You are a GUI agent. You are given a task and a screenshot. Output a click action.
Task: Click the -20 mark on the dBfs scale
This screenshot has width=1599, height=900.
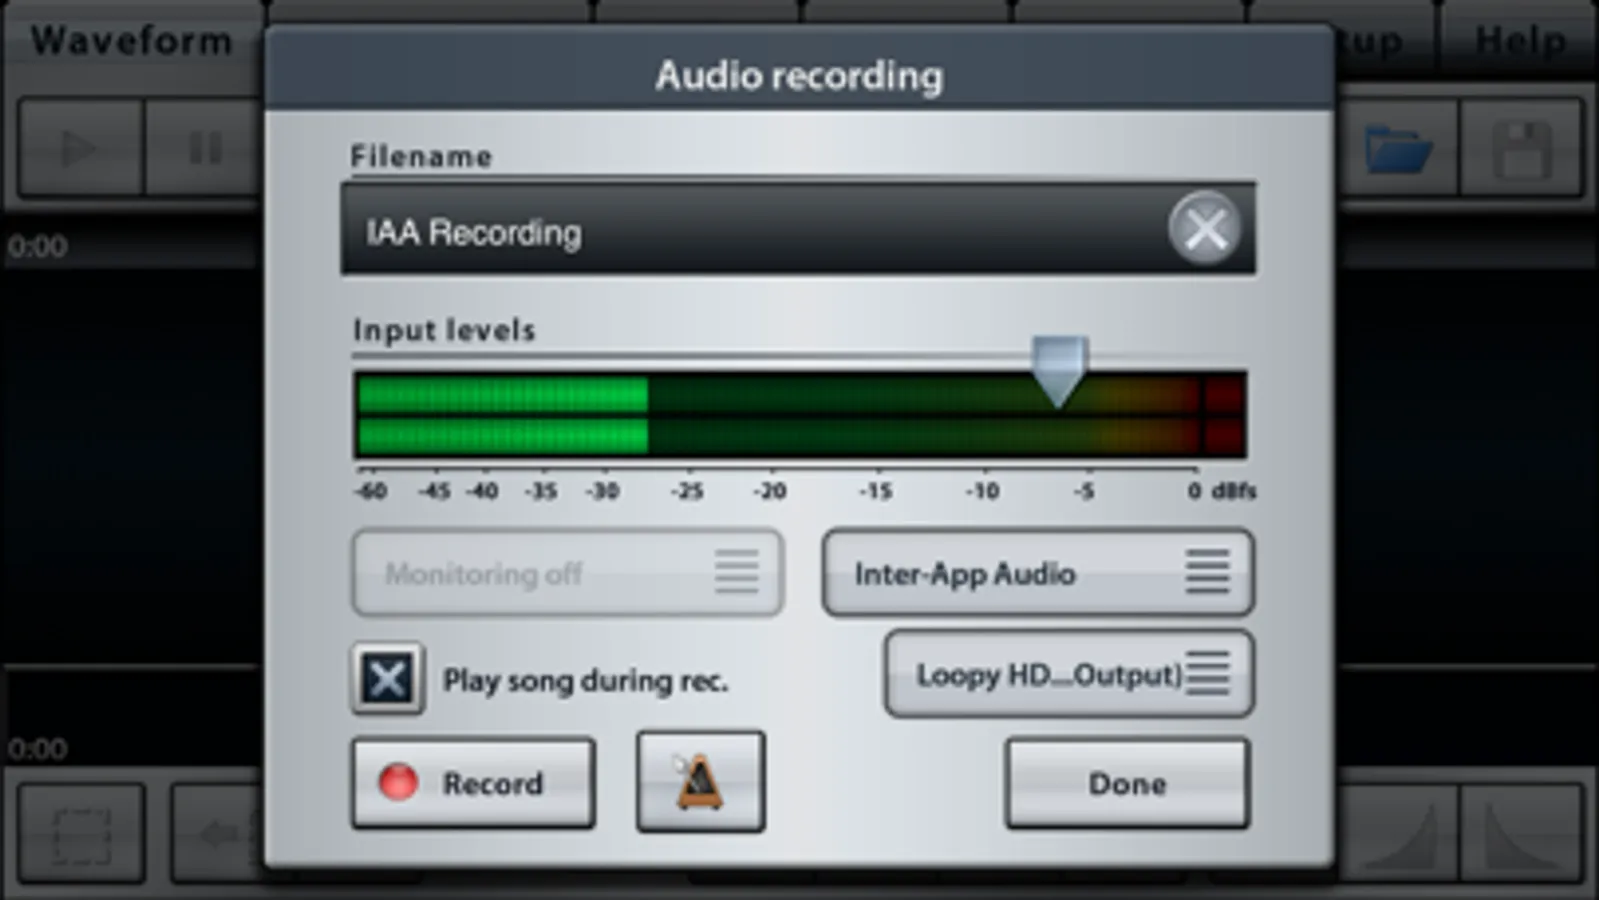769,491
